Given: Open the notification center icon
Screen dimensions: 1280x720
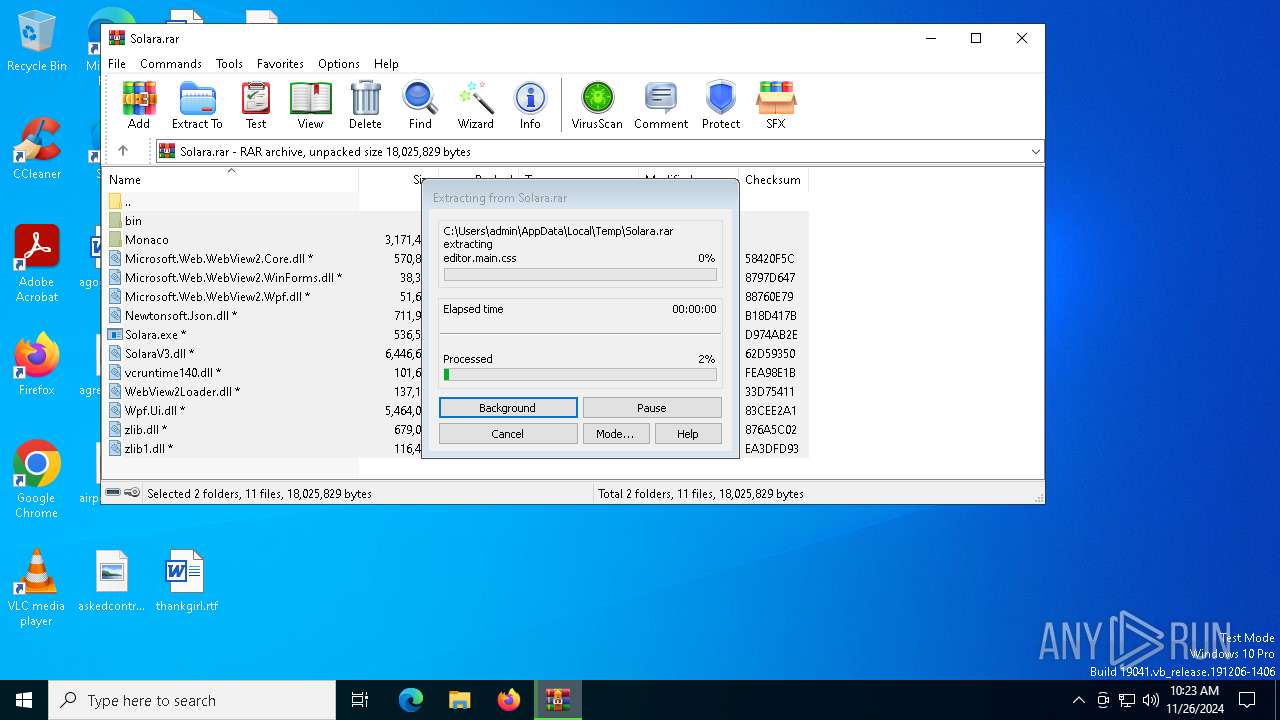Looking at the screenshot, I should click(x=1248, y=700).
